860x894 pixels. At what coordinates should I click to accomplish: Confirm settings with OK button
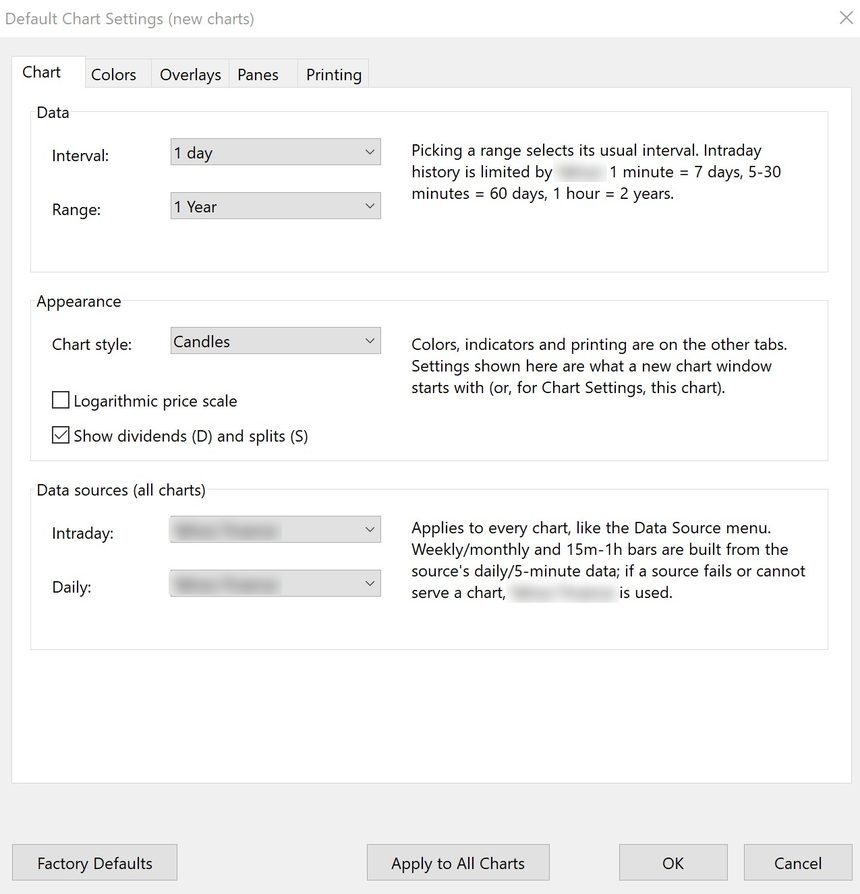pyautogui.click(x=673, y=863)
